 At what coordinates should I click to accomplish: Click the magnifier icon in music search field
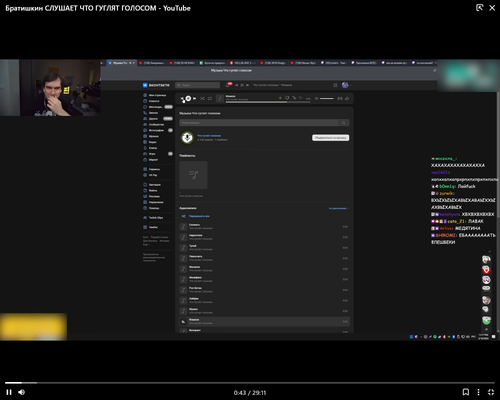pos(344,123)
